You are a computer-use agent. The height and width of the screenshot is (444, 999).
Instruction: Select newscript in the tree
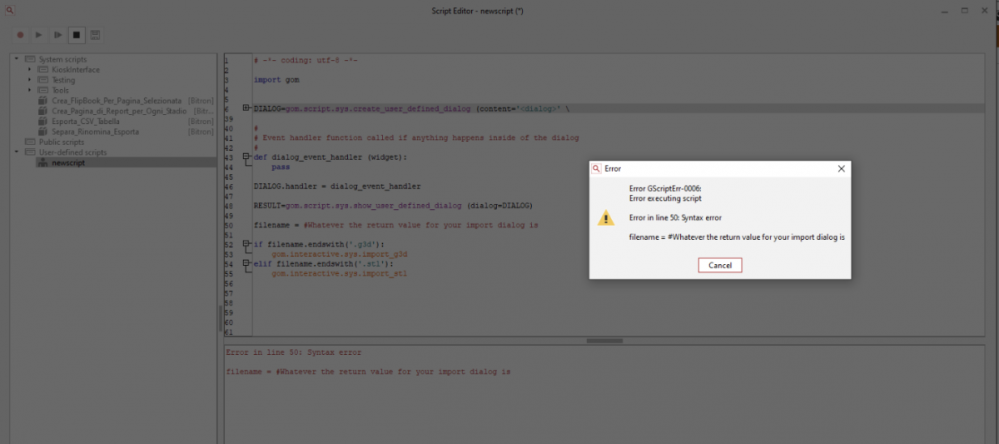pos(68,162)
